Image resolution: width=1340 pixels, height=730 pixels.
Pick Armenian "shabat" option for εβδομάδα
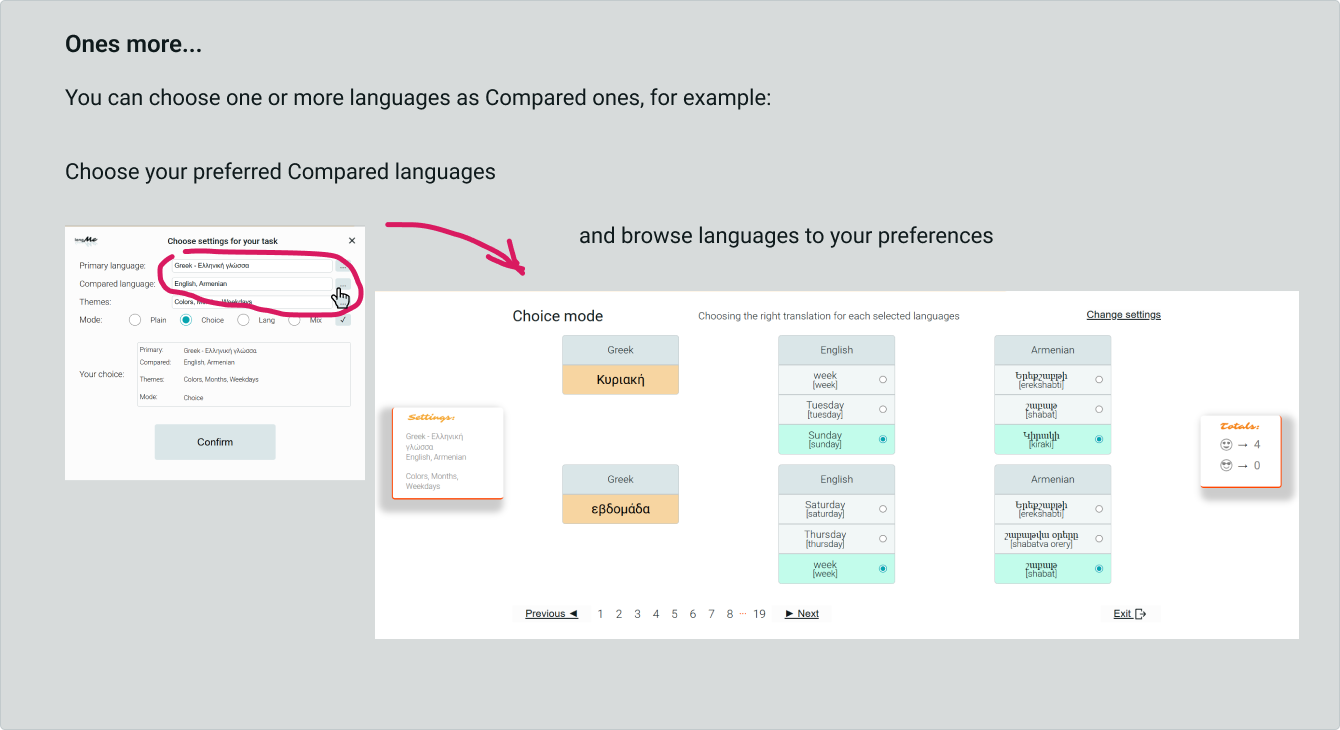[x=1052, y=569]
